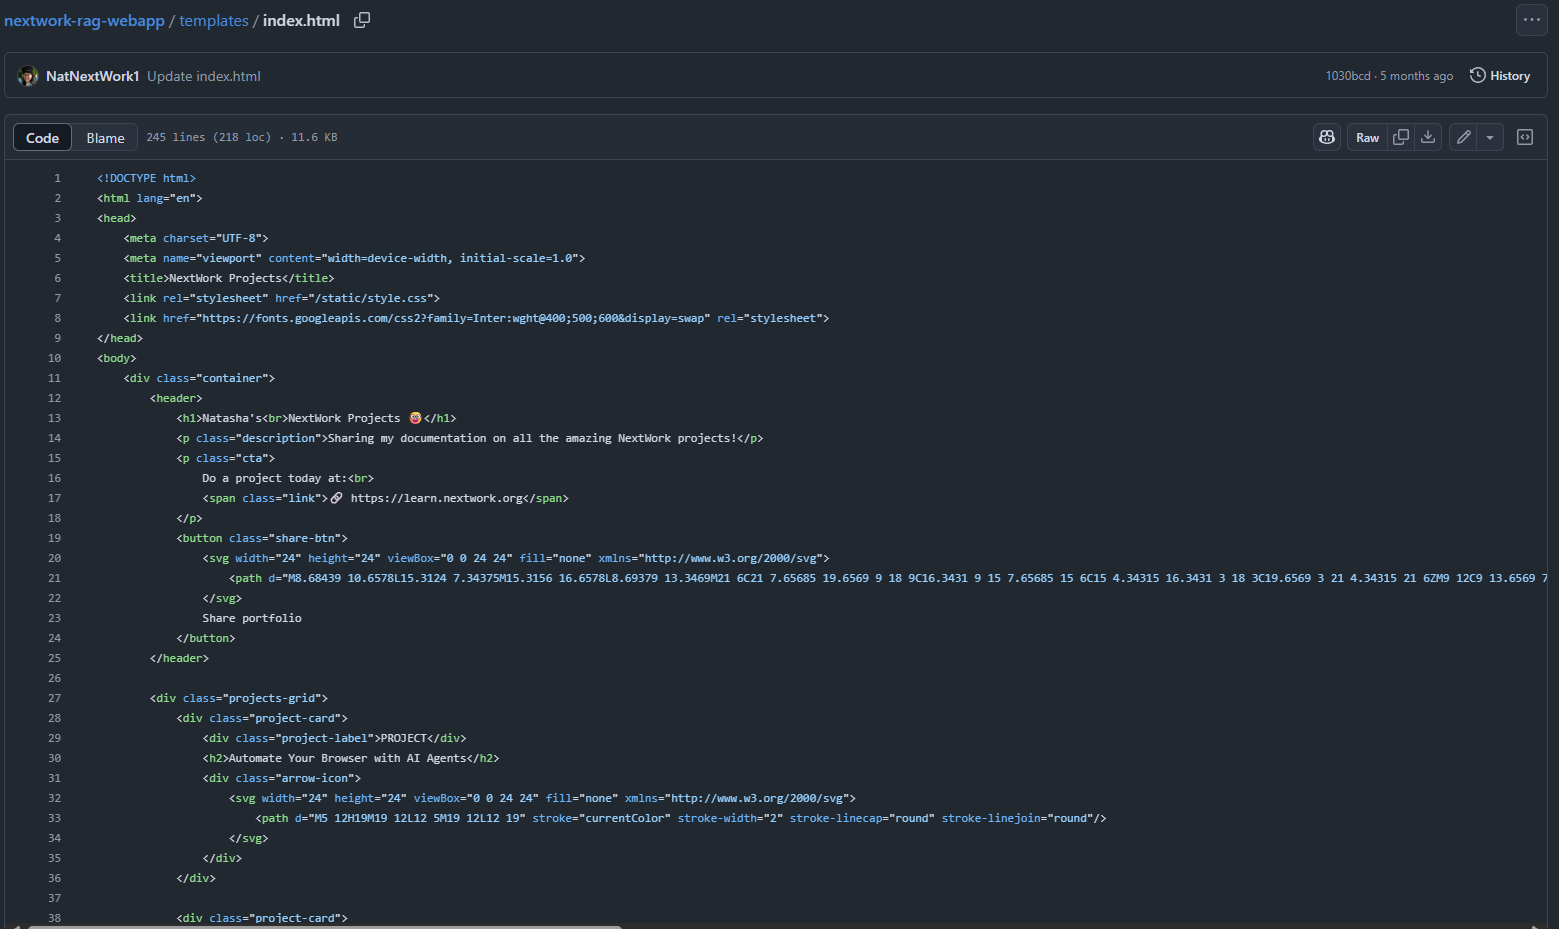This screenshot has width=1559, height=929.
Task: Click the DOCTYPE html declaration
Action: click(146, 178)
